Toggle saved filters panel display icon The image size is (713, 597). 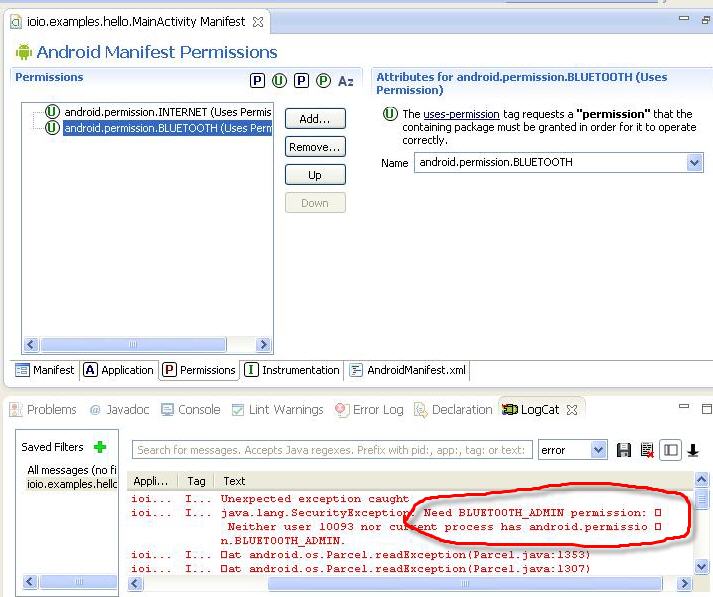[671, 450]
